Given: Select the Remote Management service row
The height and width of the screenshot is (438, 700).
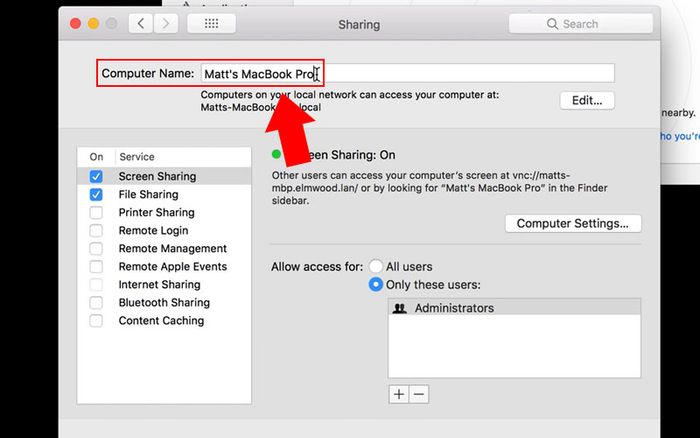Looking at the screenshot, I should click(x=164, y=248).
